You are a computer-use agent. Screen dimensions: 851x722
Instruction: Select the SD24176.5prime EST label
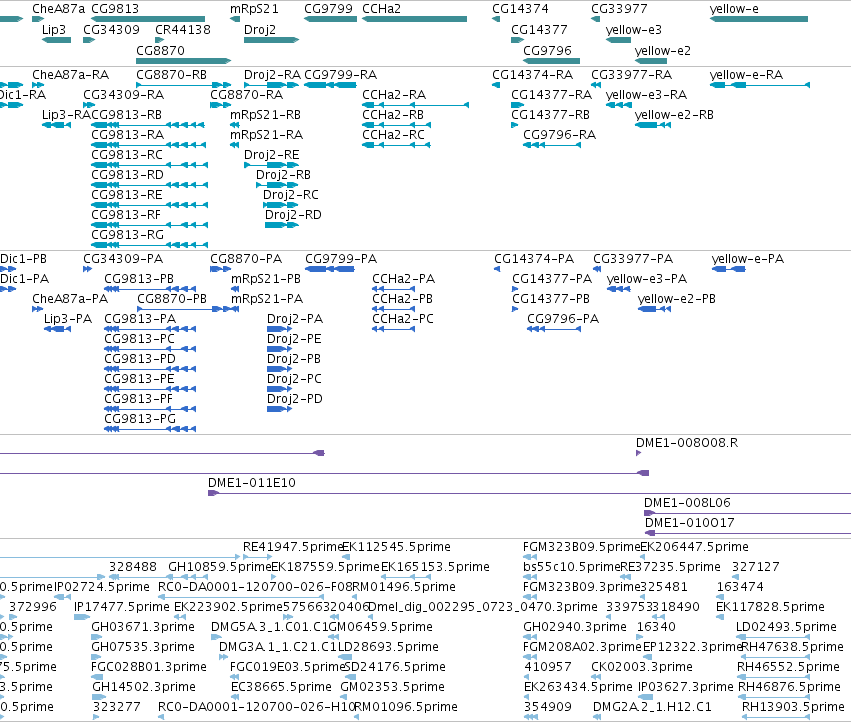(x=395, y=667)
